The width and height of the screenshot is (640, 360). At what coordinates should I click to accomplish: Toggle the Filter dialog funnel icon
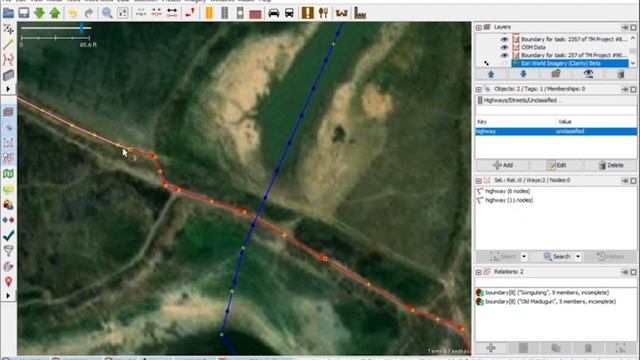pyautogui.click(x=8, y=251)
